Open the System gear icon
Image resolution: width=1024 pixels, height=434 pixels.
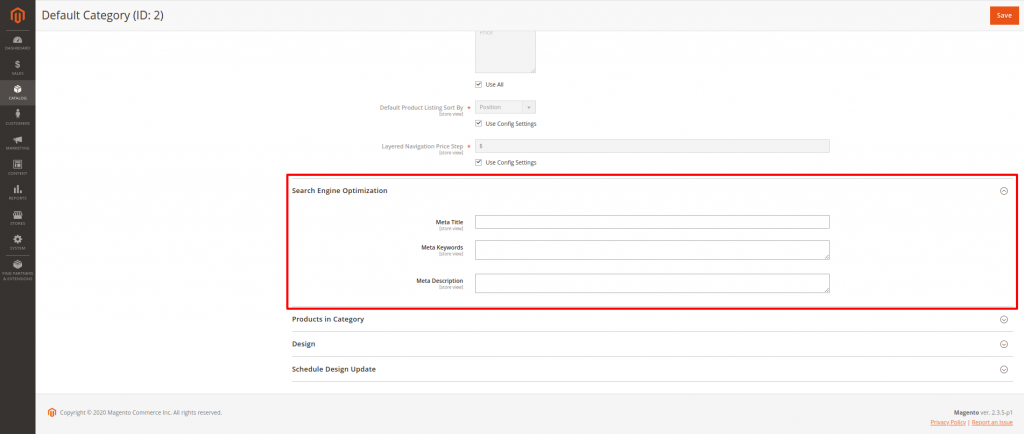17,242
